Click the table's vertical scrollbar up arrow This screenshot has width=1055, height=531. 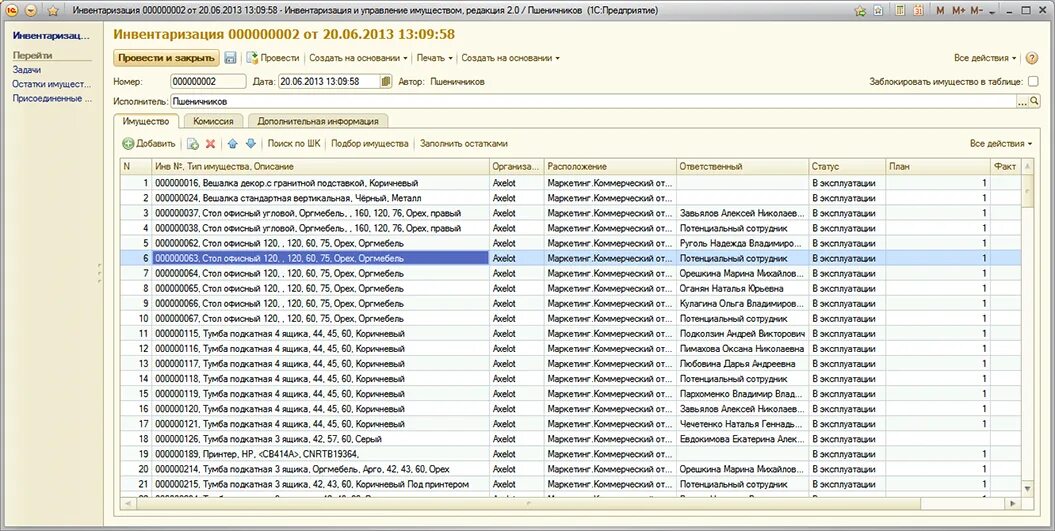tap(1027, 166)
